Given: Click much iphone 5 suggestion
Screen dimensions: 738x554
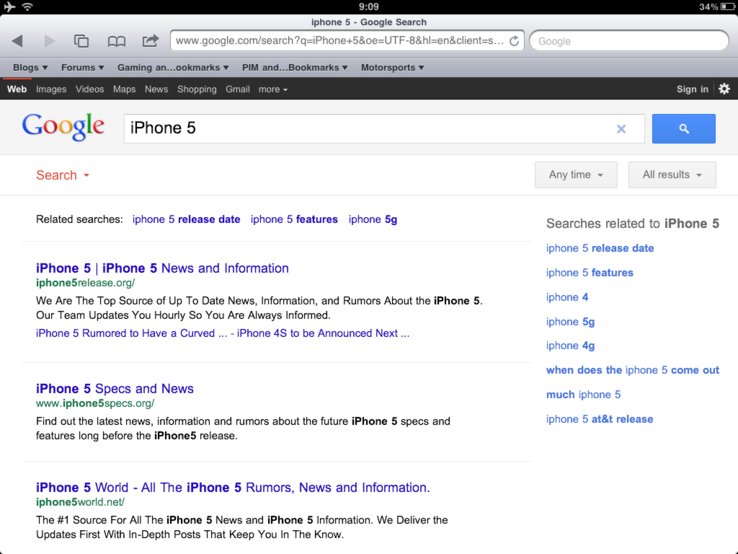Looking at the screenshot, I should 584,394.
